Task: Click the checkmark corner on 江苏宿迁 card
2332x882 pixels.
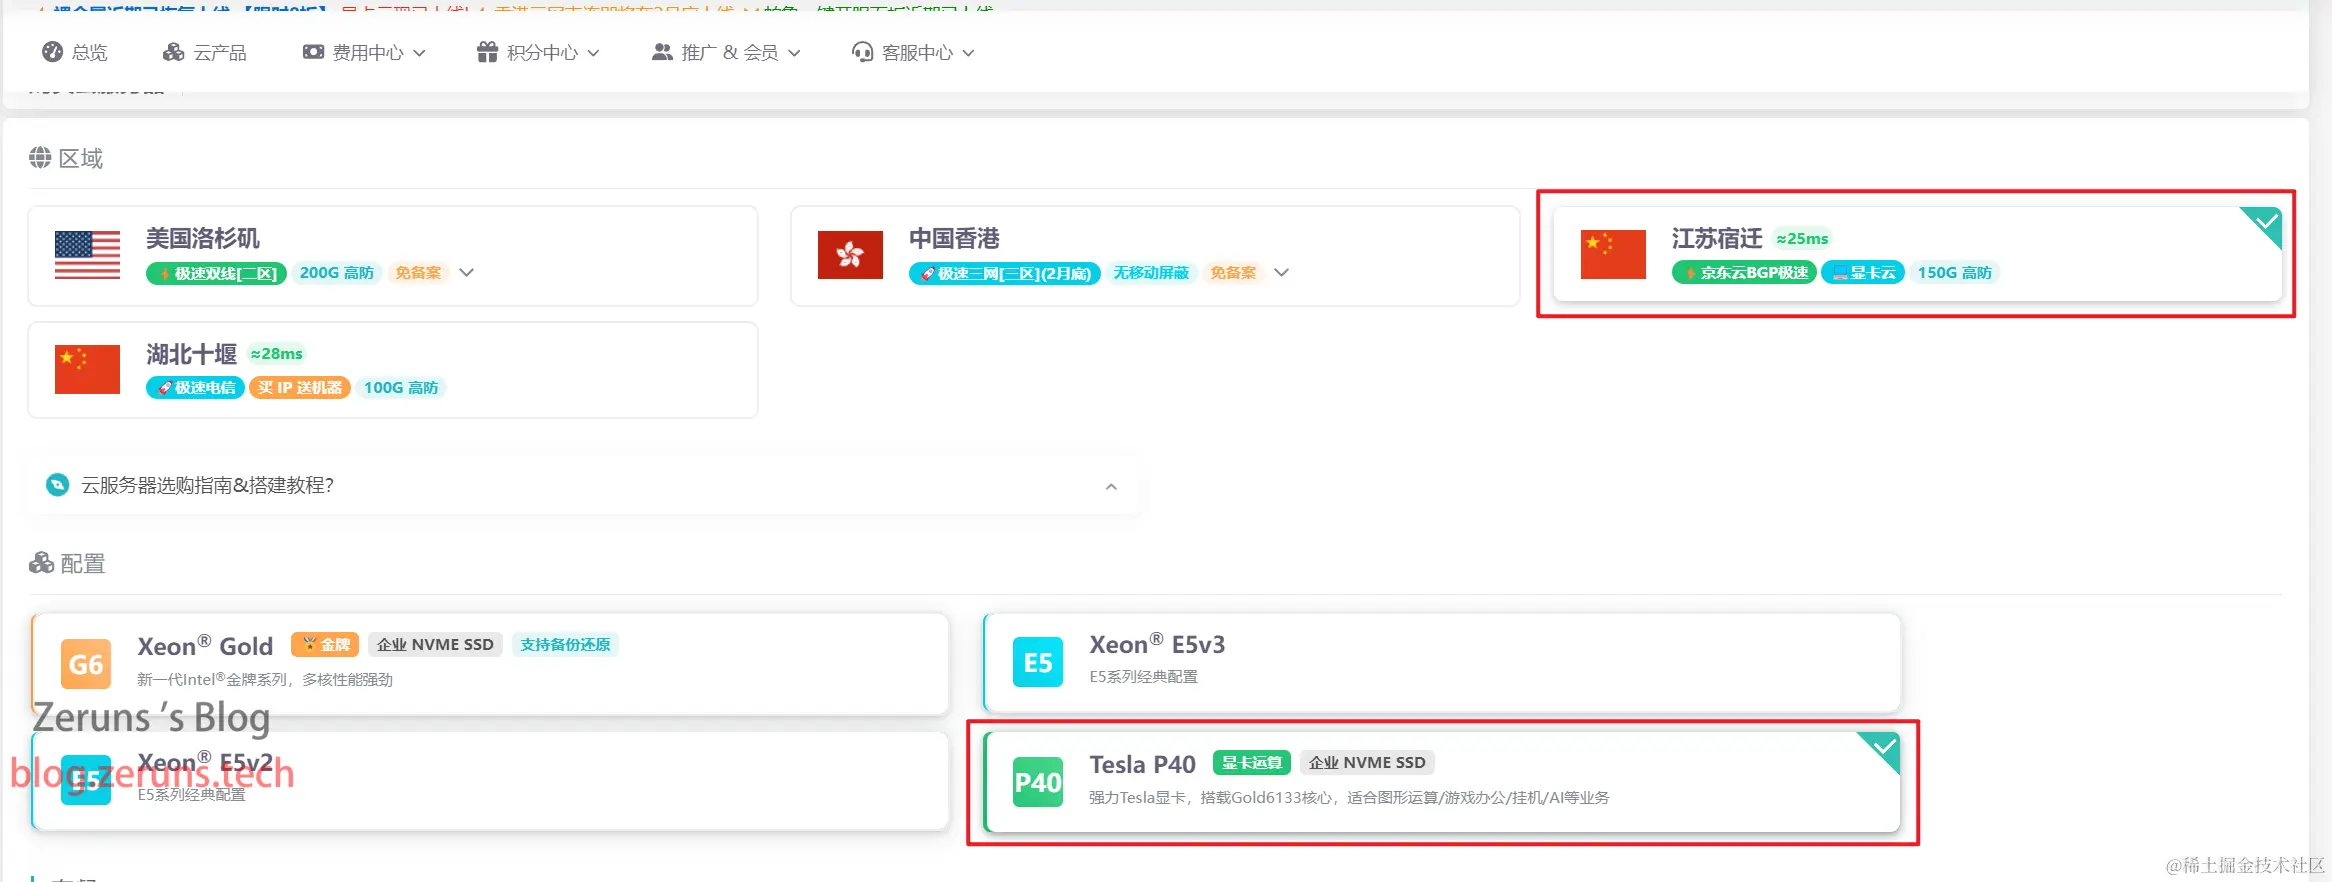Action: tap(2266, 222)
